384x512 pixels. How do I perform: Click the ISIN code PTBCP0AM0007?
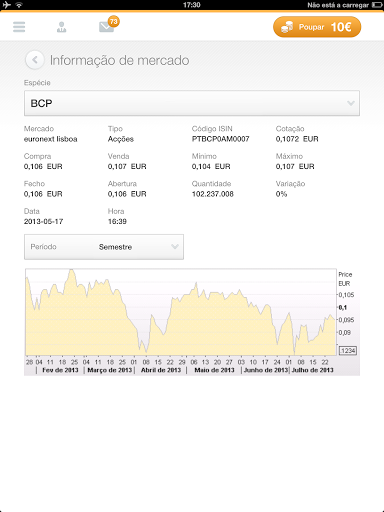point(220,139)
